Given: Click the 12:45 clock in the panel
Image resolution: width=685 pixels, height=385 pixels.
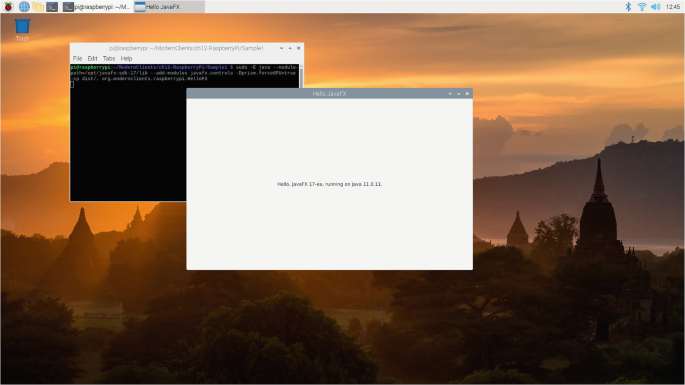Looking at the screenshot, I should (x=673, y=7).
